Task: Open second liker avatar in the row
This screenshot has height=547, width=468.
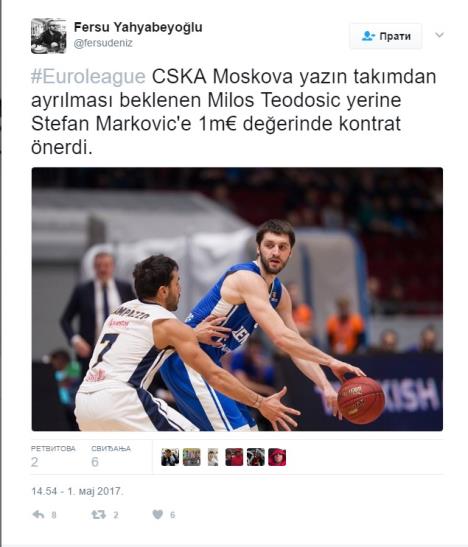Action: point(192,457)
